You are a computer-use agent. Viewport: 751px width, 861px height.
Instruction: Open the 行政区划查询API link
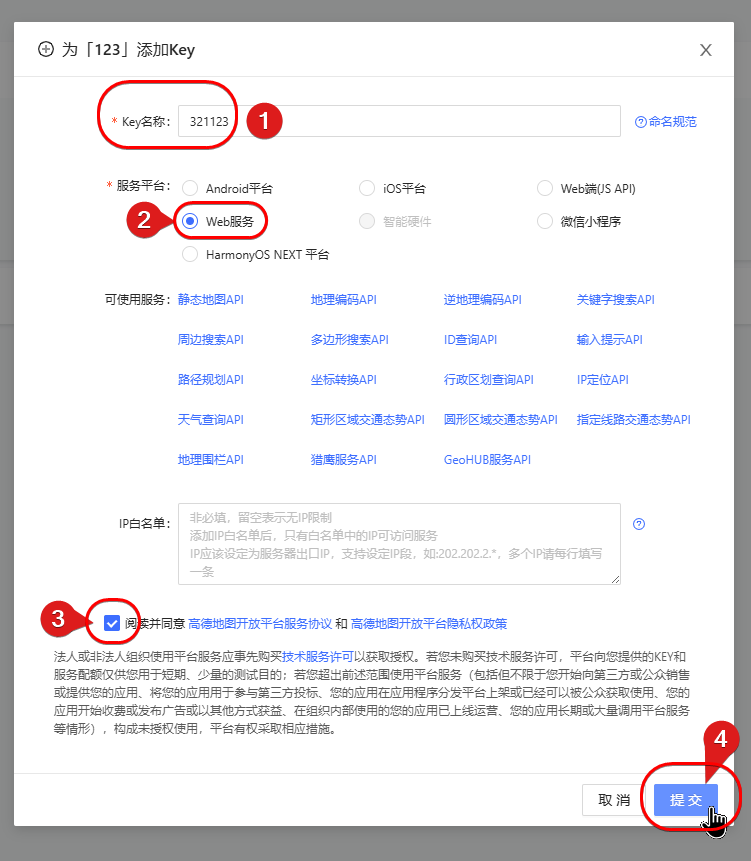(x=489, y=380)
